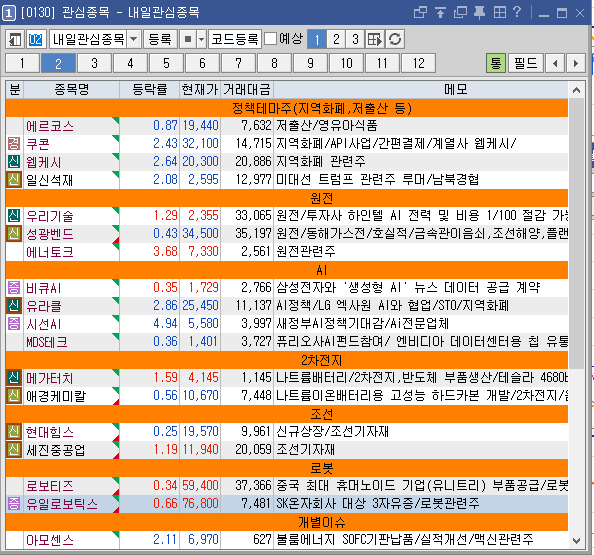The width and height of the screenshot is (594, 555).
Task: Click the 신 badge icon next to 메가터치
Action: click(14, 378)
